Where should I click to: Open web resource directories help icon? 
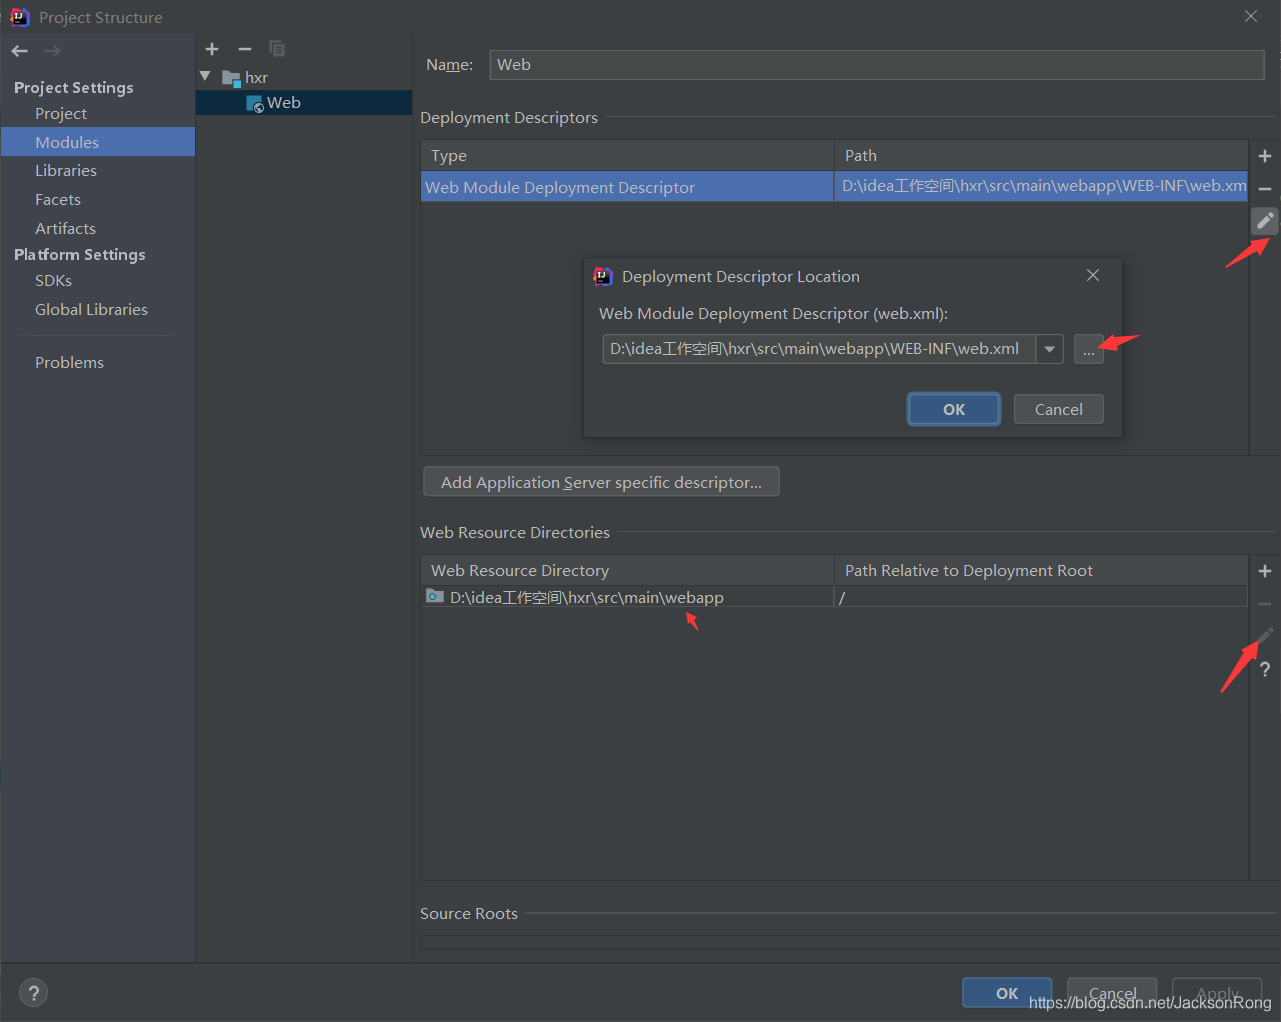pyautogui.click(x=1265, y=669)
